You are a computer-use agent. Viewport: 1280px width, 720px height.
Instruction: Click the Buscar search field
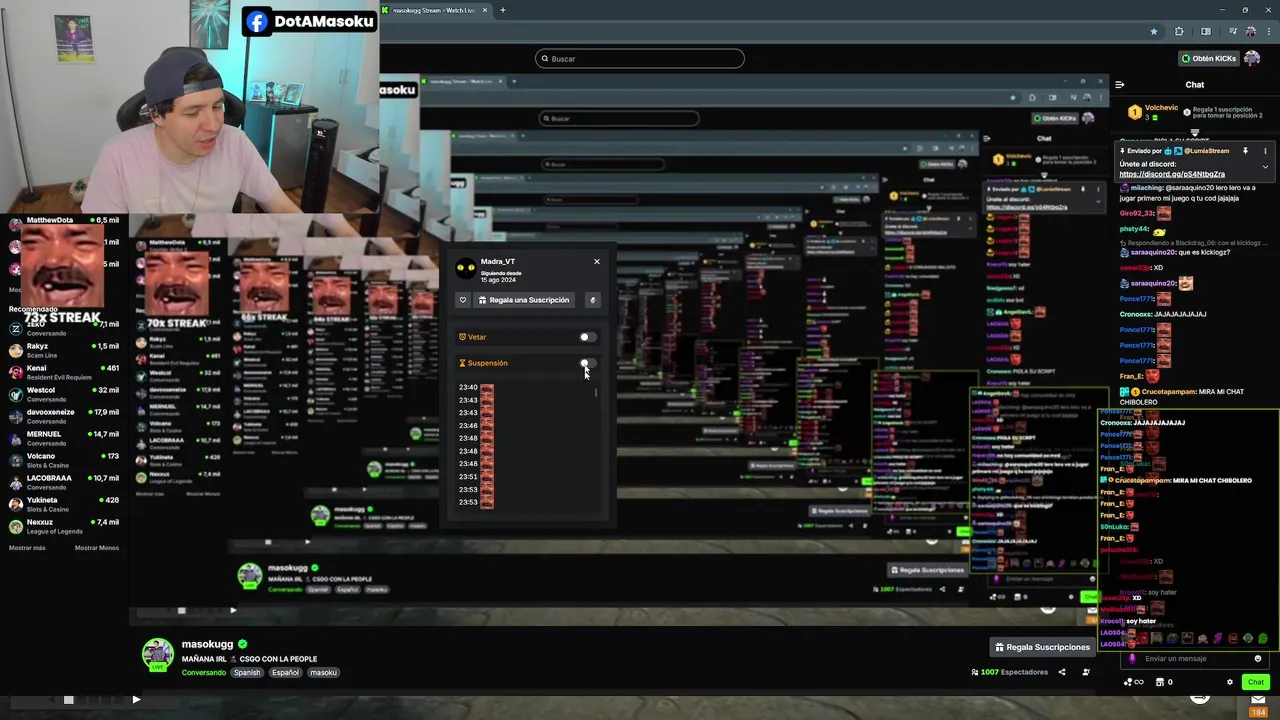click(640, 58)
